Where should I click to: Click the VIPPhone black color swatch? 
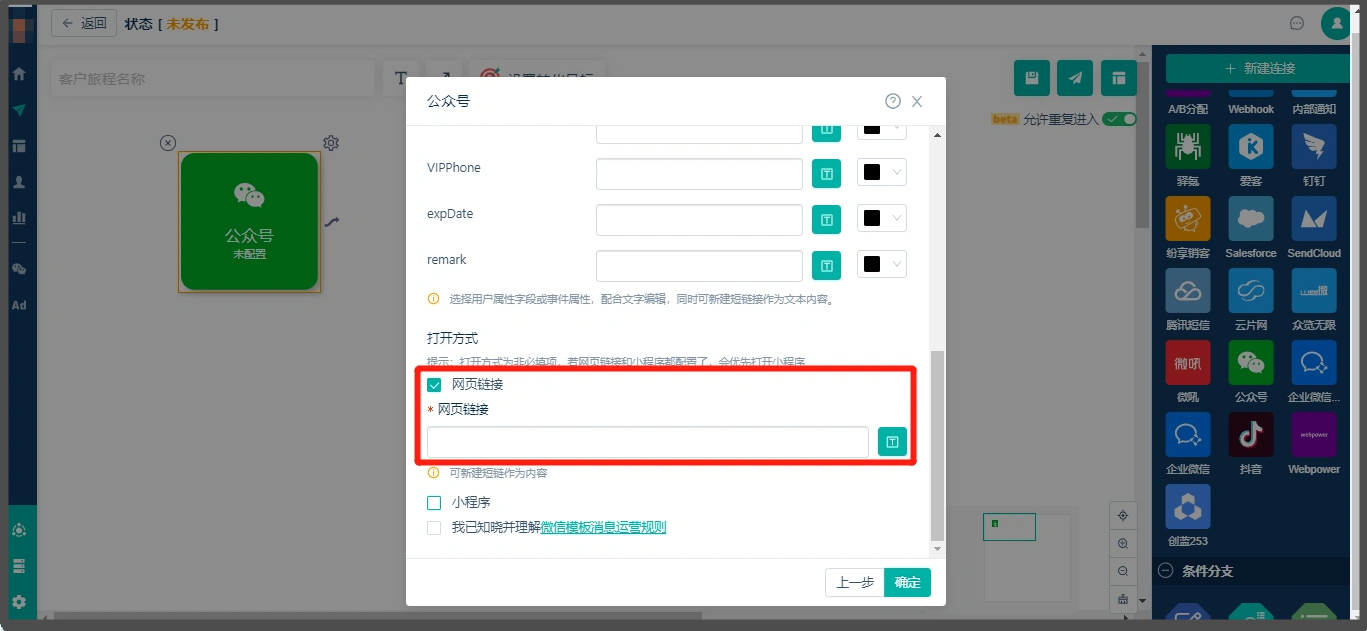pos(871,172)
